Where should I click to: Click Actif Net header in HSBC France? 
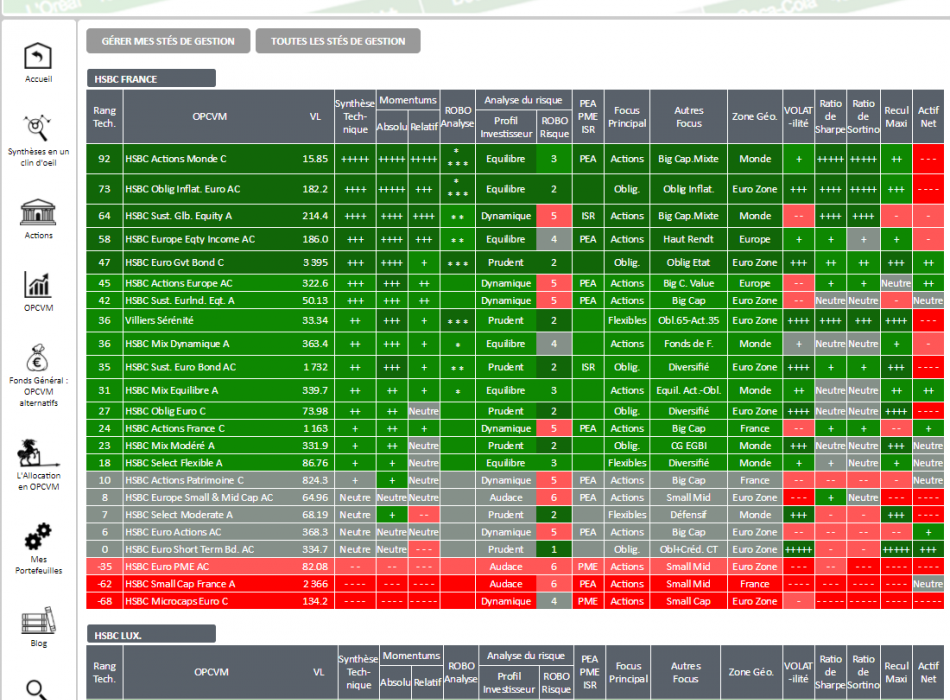point(928,117)
